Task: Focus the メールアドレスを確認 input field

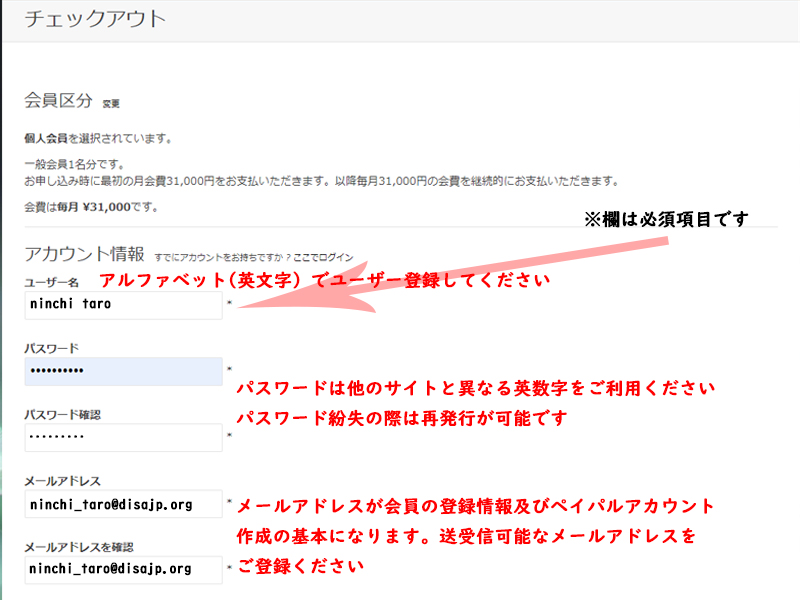Action: (123, 569)
